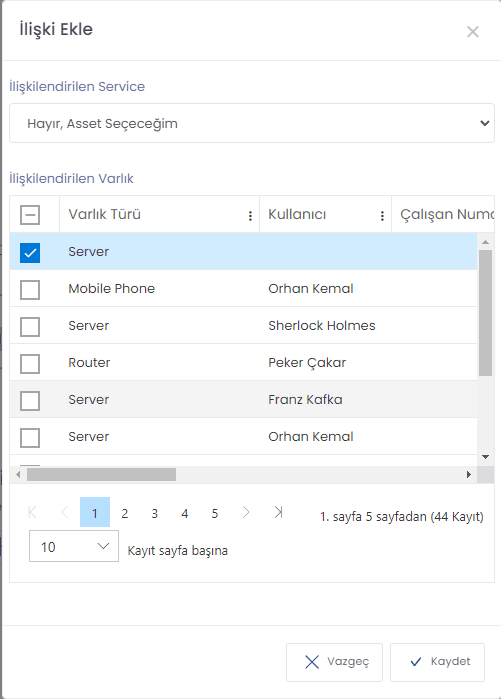Go to next page arrow in pager
Image resolution: width=501 pixels, height=699 pixels.
(246, 512)
